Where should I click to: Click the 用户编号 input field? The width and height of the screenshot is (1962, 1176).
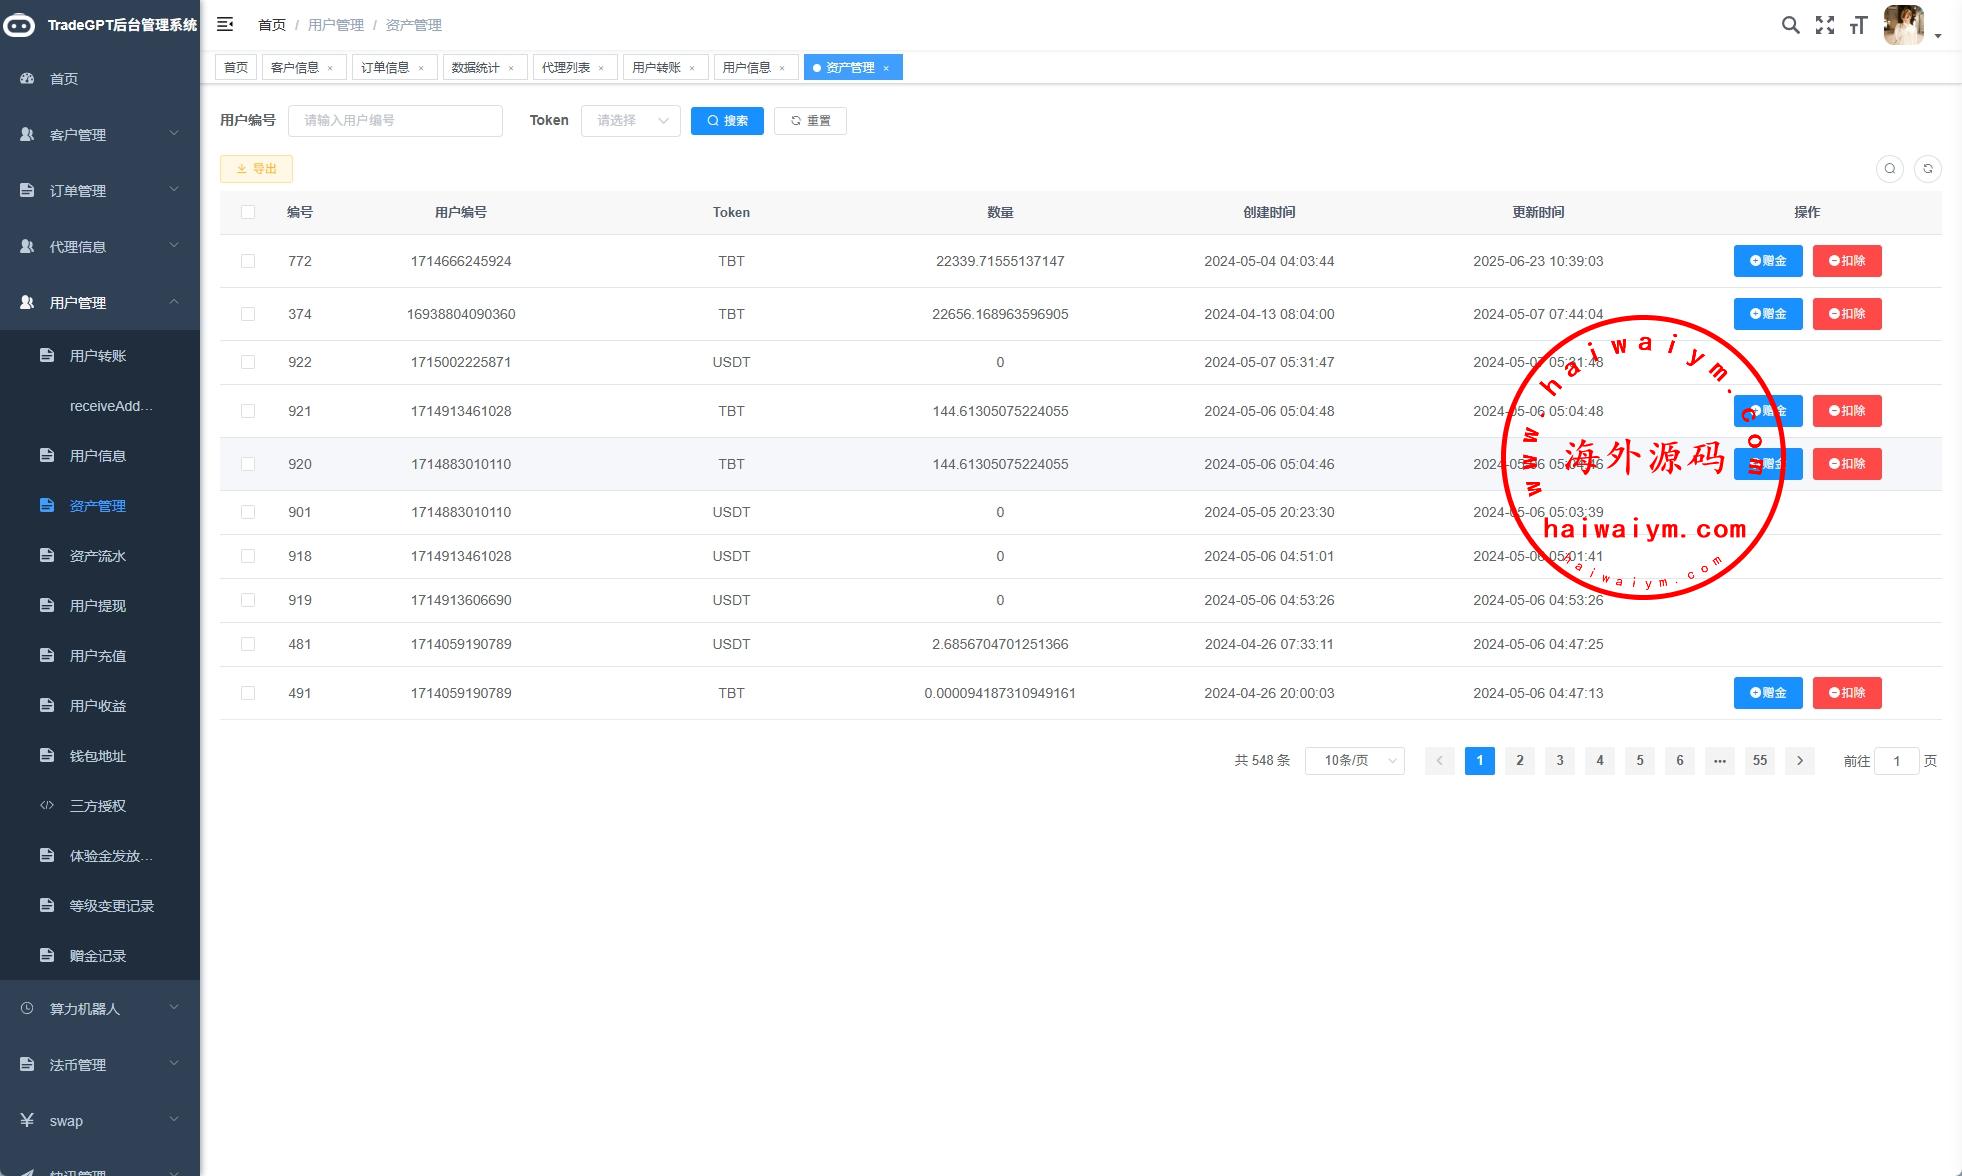(x=395, y=120)
